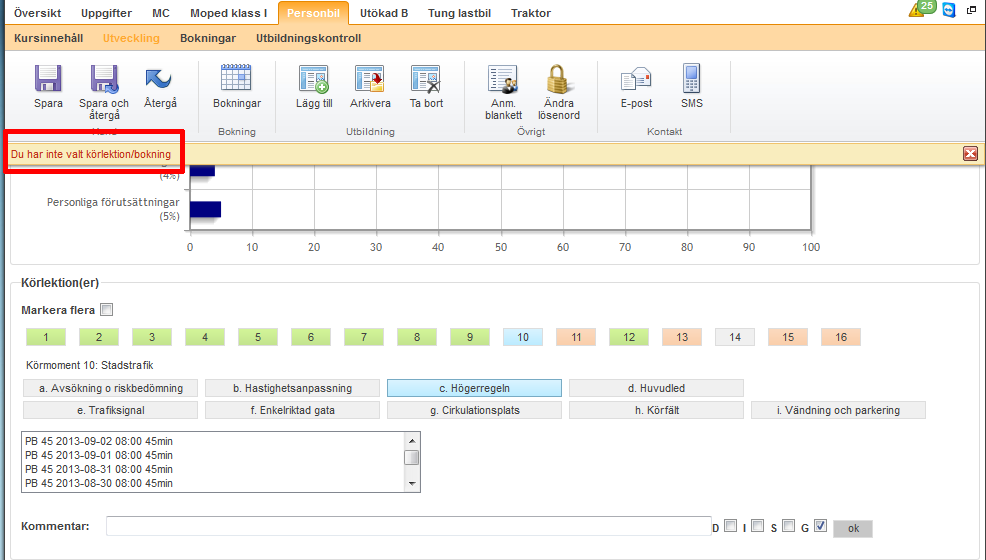Viewport: 986px width, 560px height.
Task: Open the MC tab
Action: [161, 13]
